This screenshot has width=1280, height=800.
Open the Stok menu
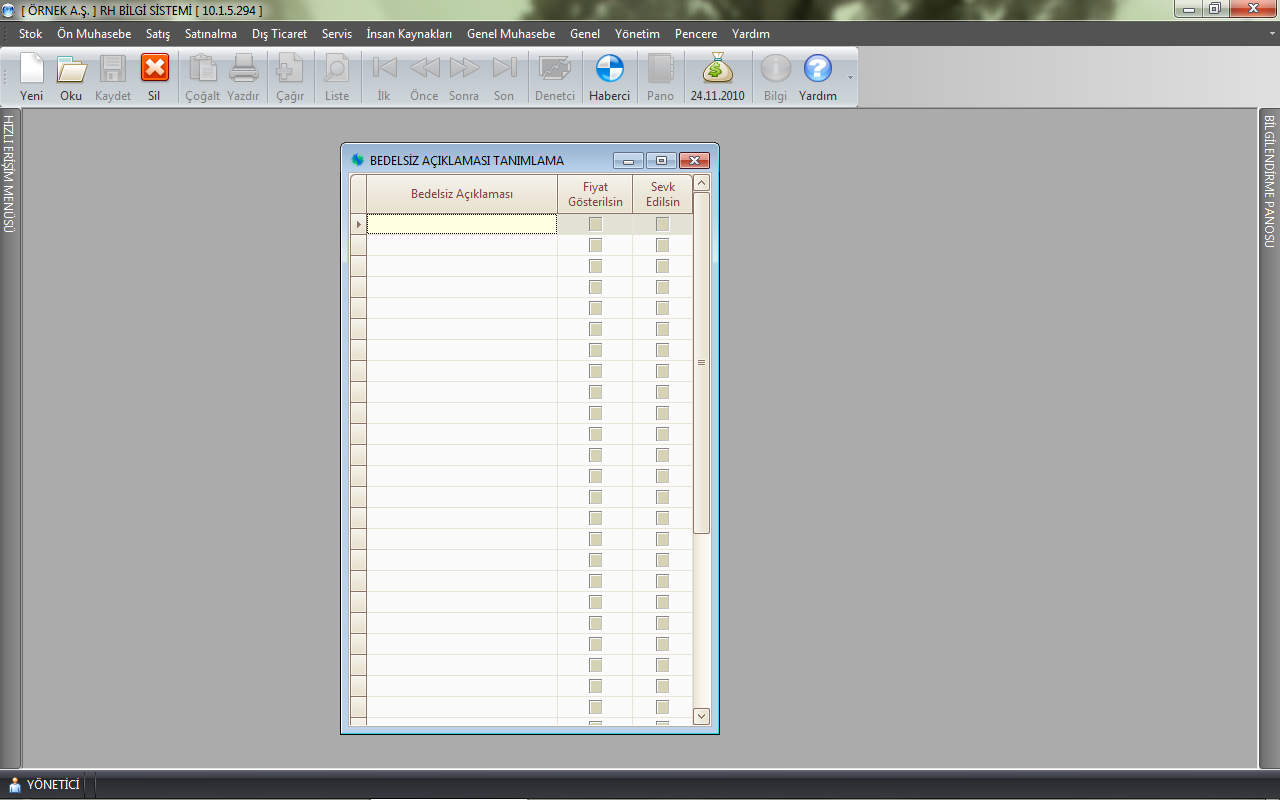30,34
